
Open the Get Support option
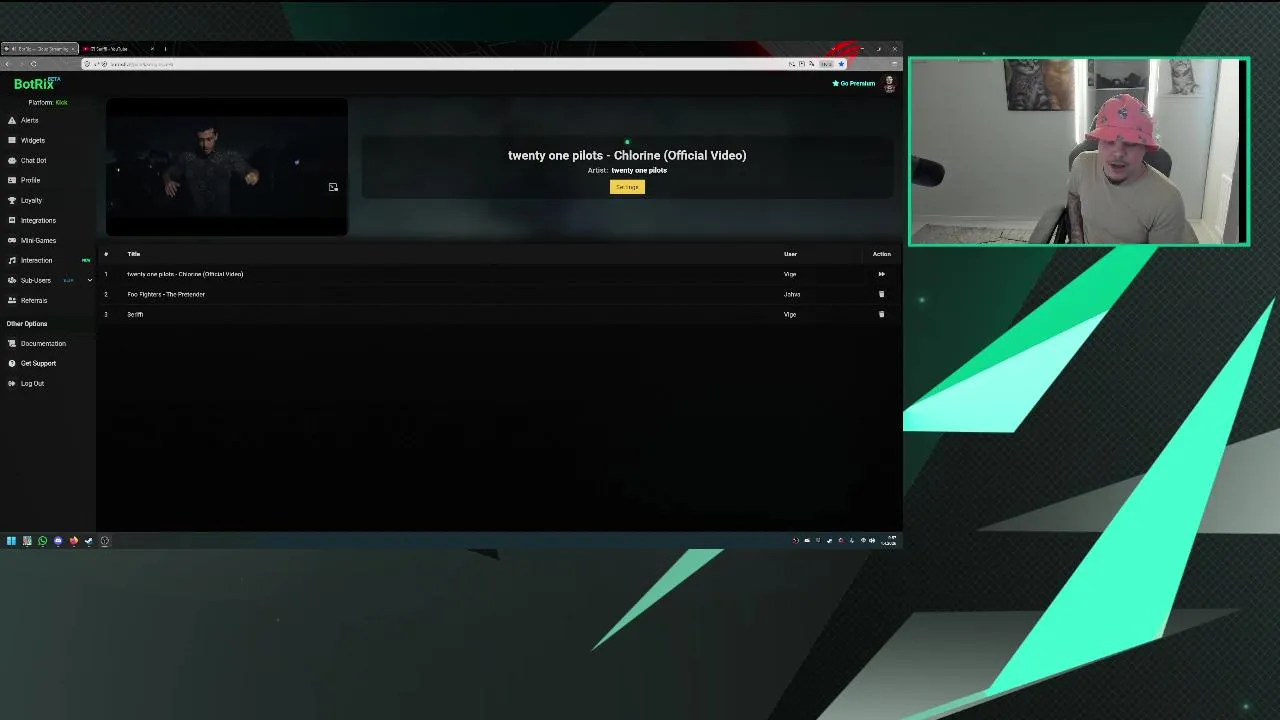[x=38, y=363]
